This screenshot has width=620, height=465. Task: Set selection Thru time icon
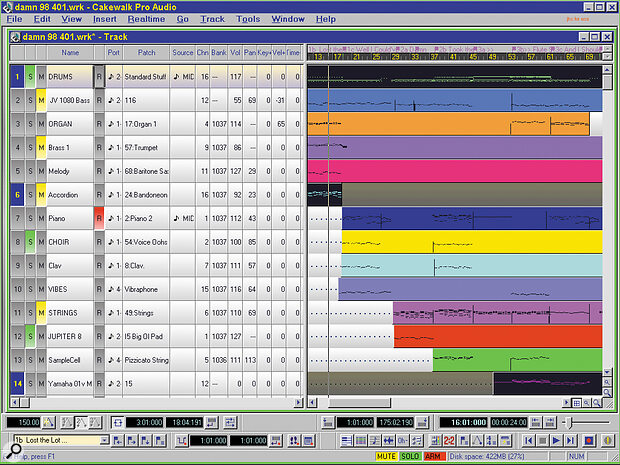422,422
